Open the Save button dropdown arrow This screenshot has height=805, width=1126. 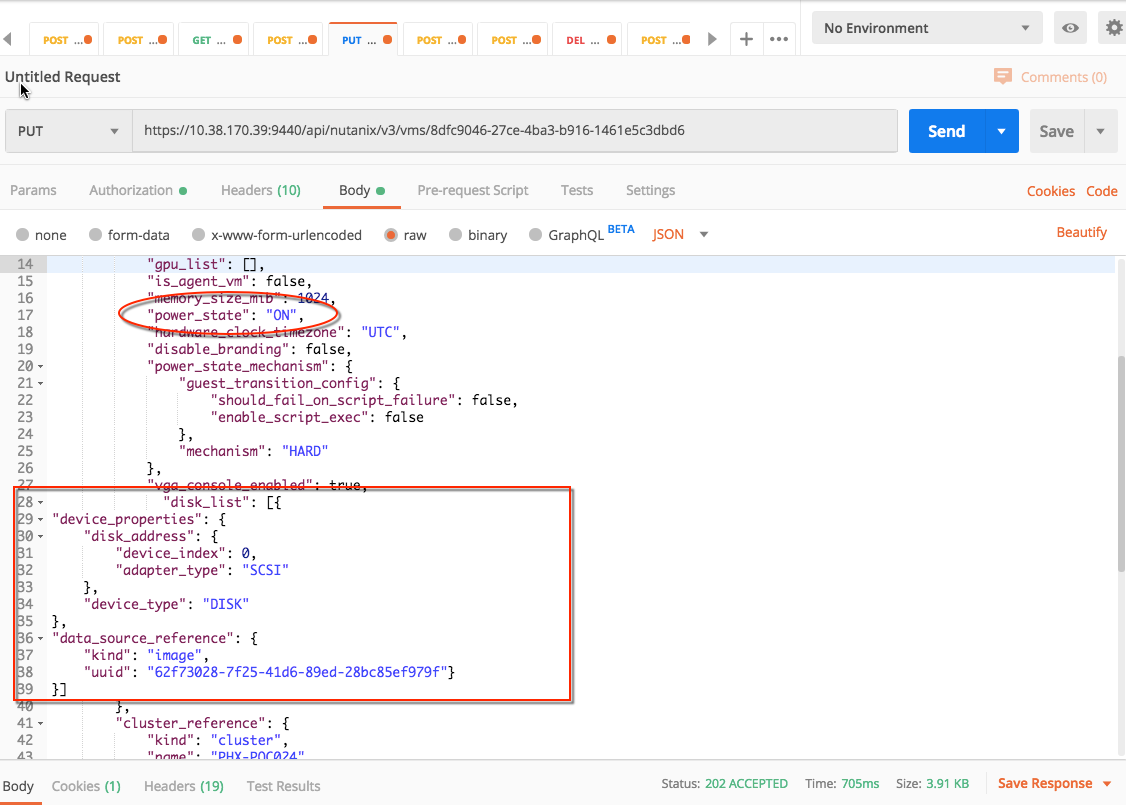pos(1100,131)
